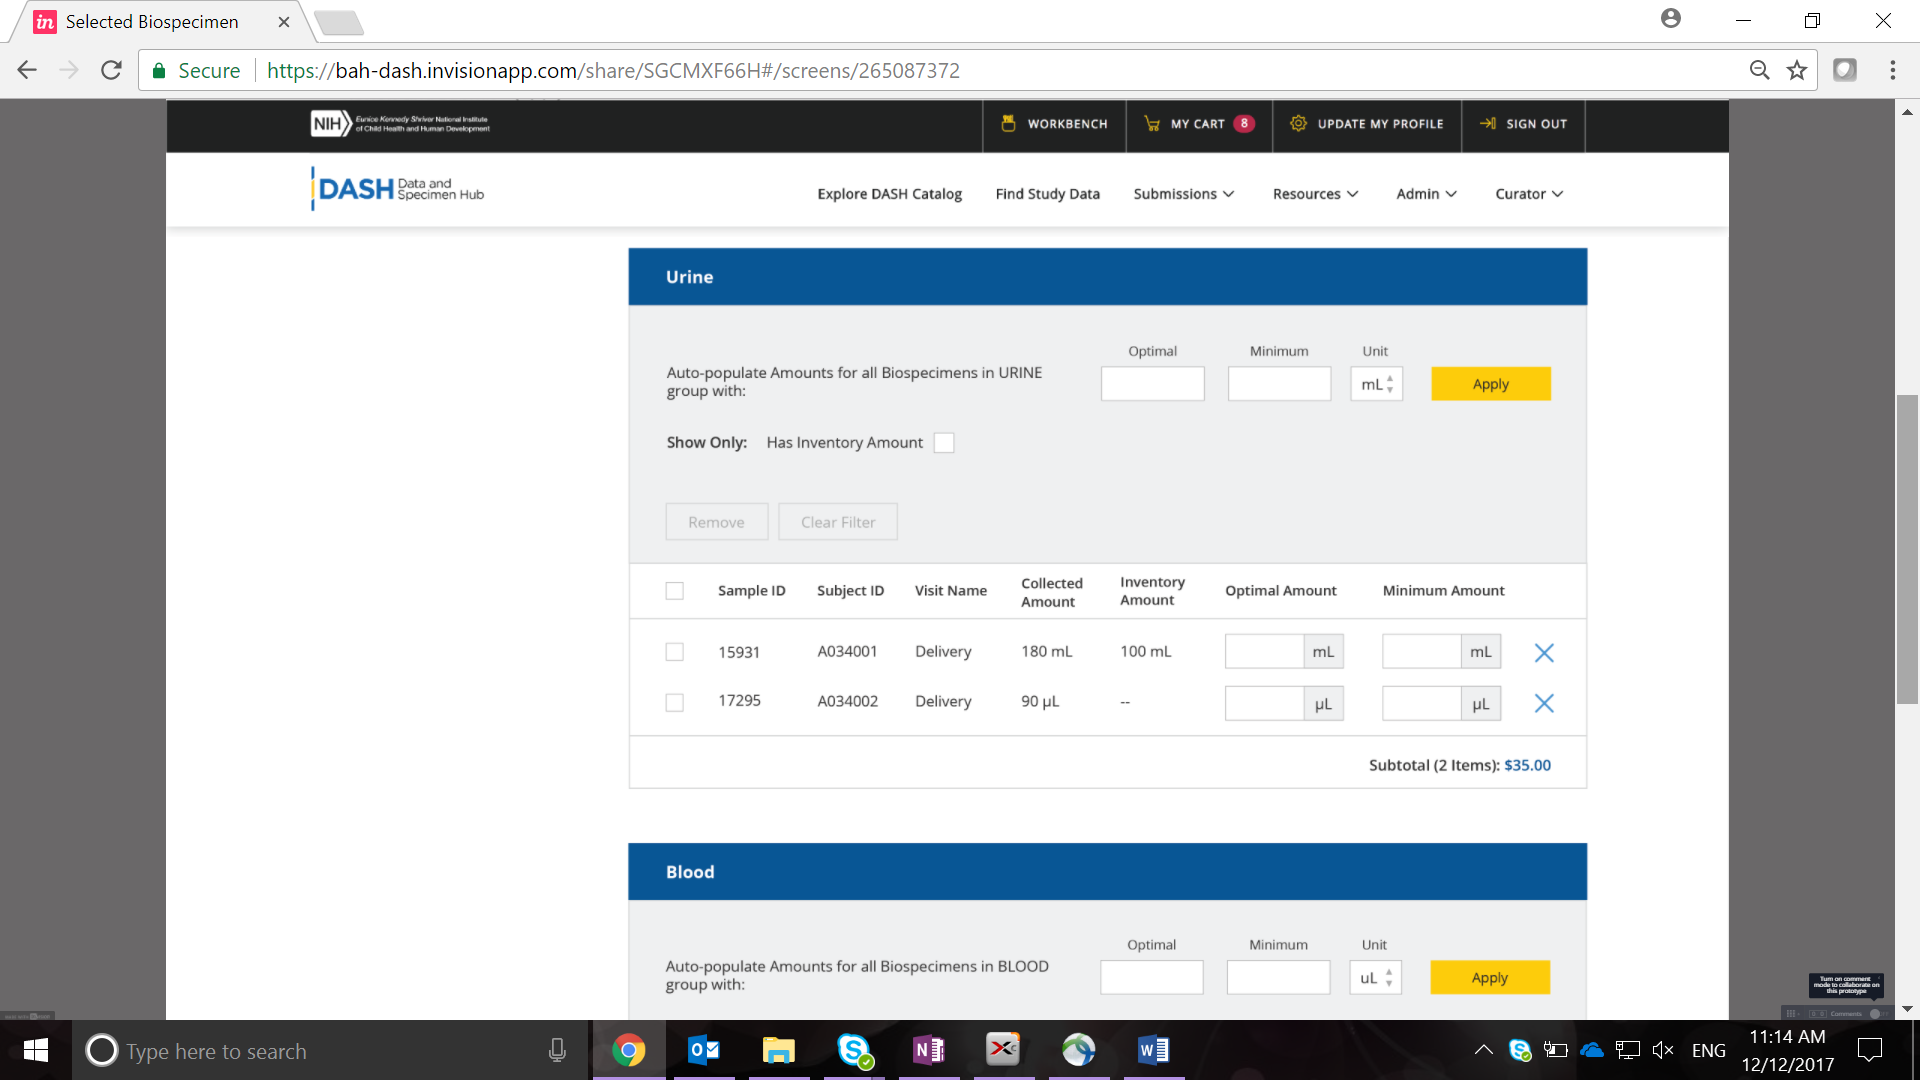Image resolution: width=1920 pixels, height=1080 pixels.
Task: Select checkbox for sample 15931
Action: coord(675,652)
